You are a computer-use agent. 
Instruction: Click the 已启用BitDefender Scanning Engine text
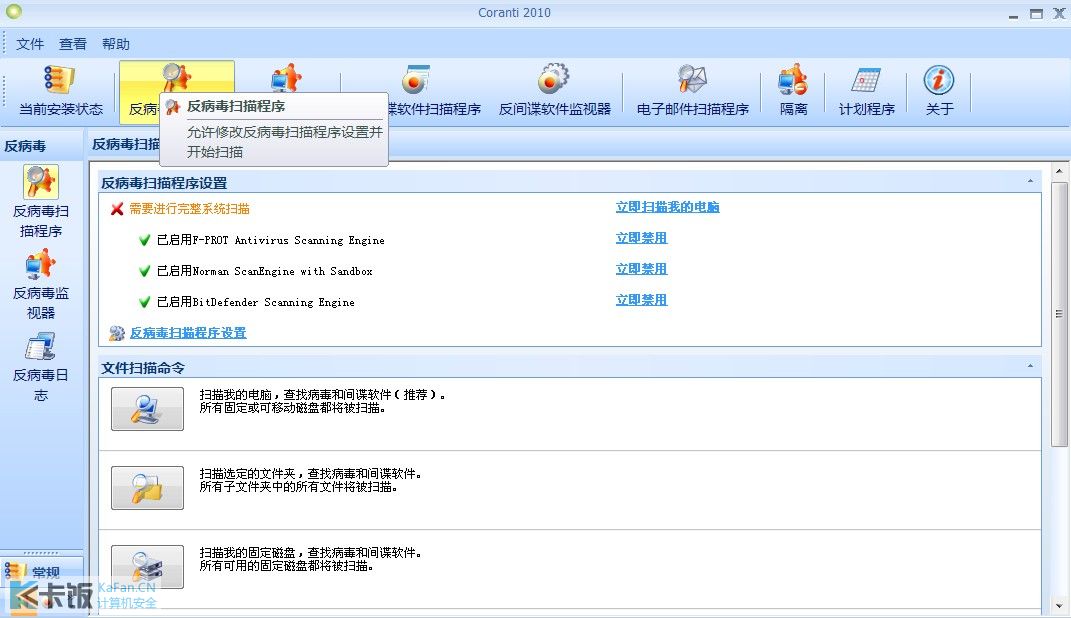pyautogui.click(x=255, y=302)
